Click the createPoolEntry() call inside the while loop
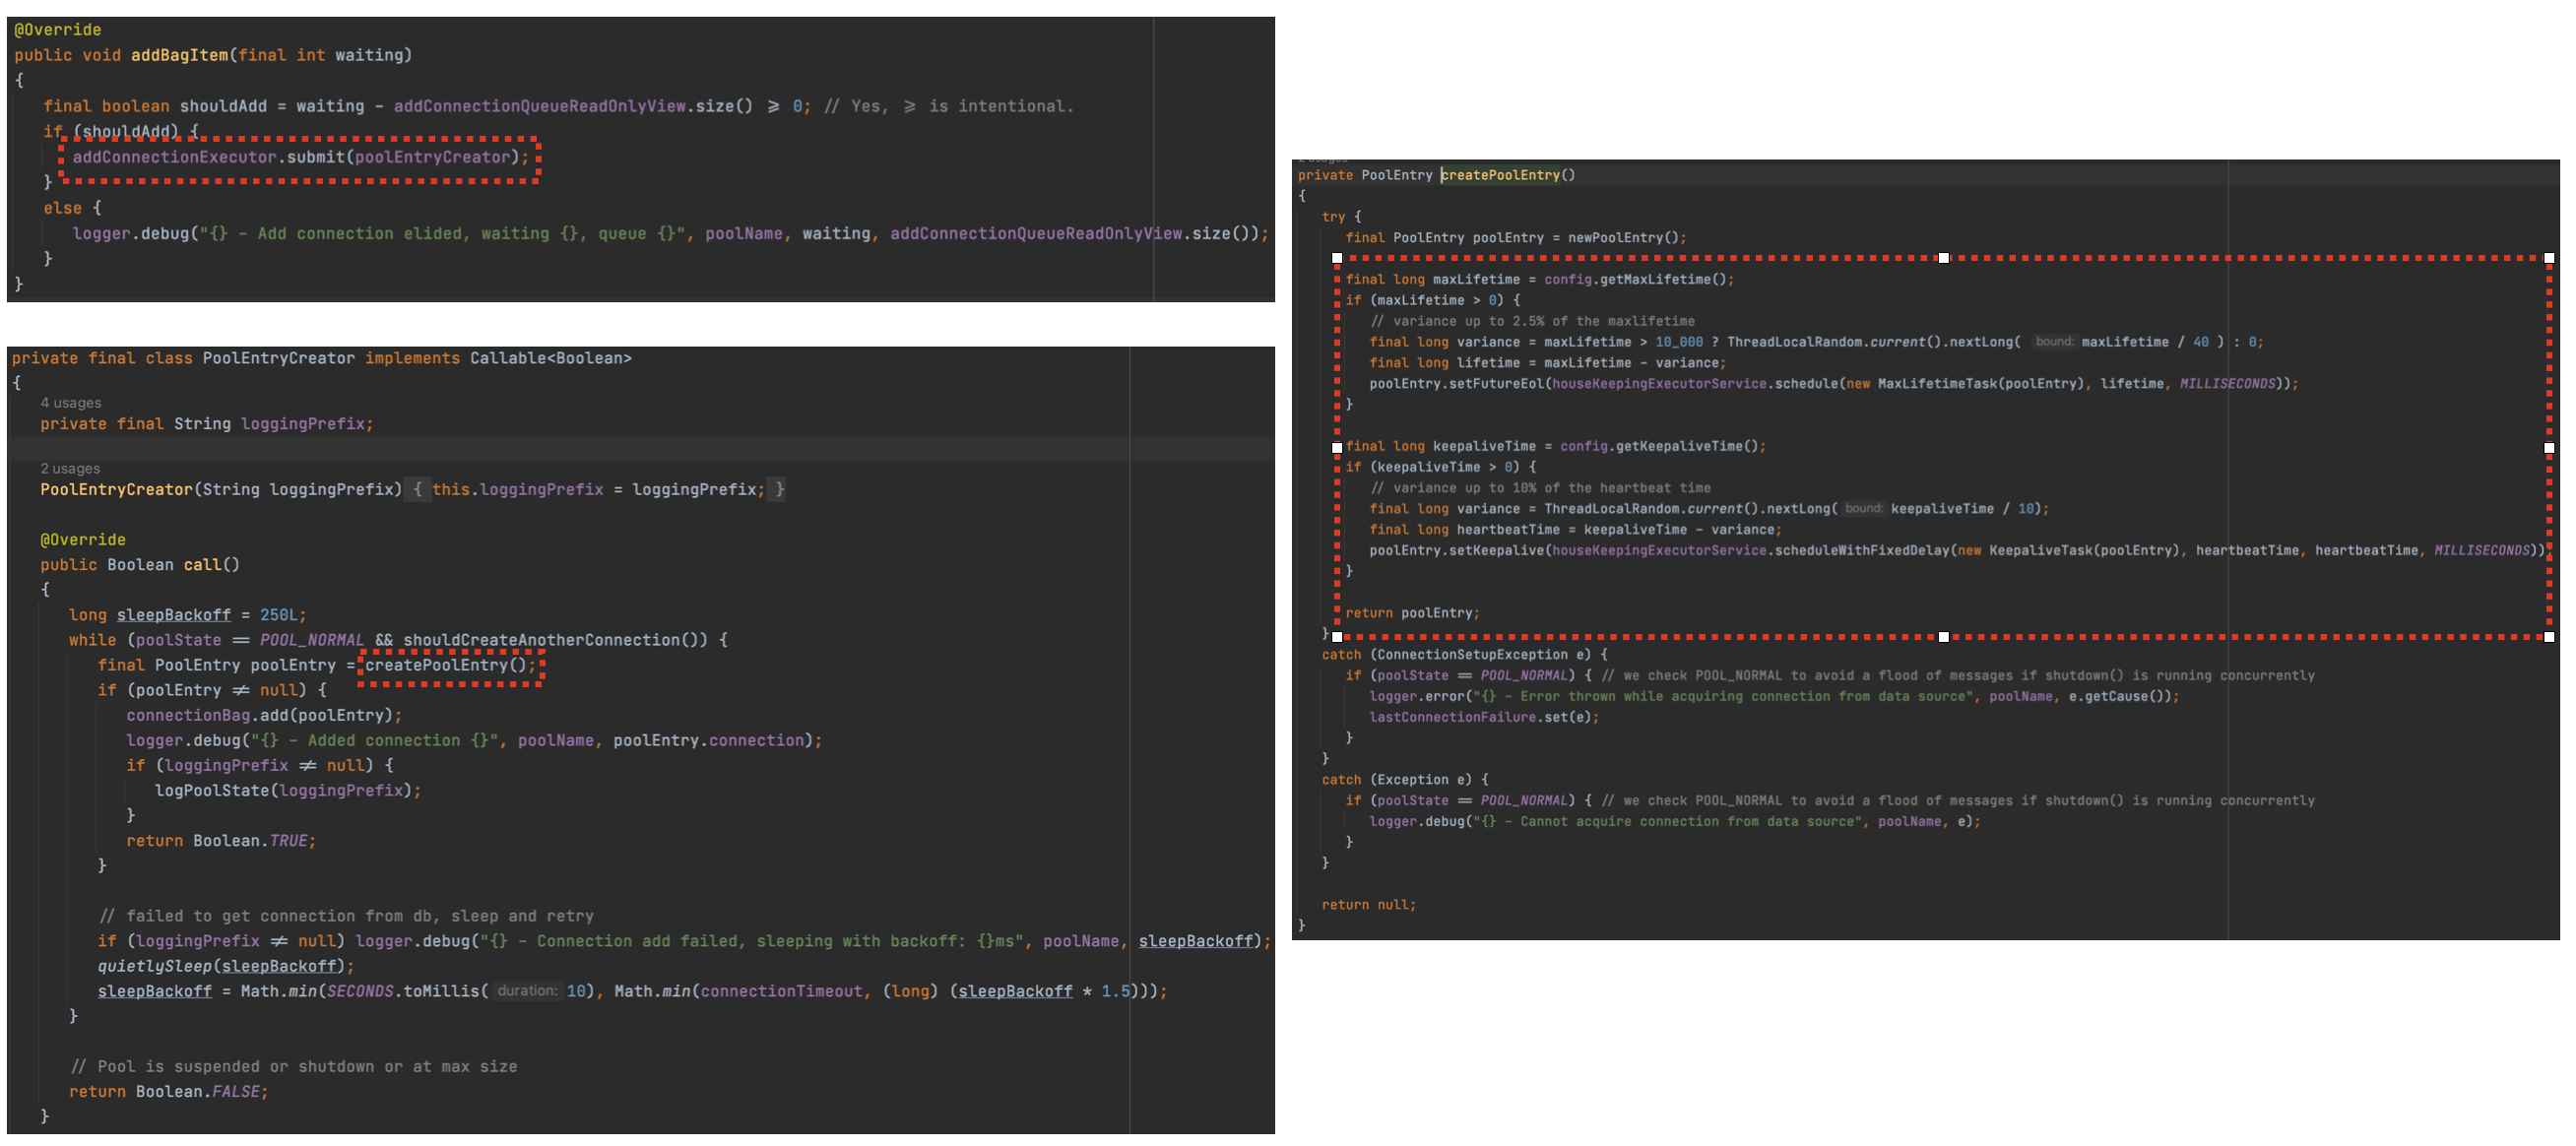The height and width of the screenshot is (1146, 2576). tap(446, 666)
